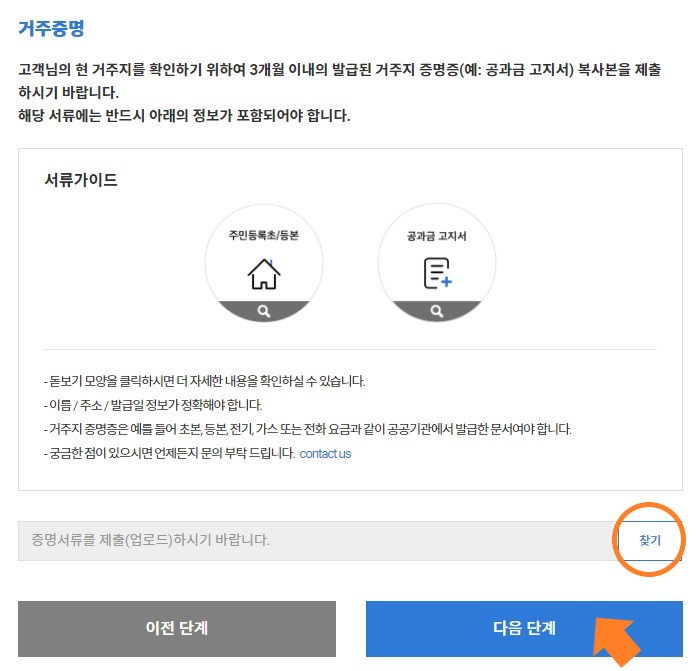The image size is (696, 671).
Task: Focus the 증명서류 upload input field
Action: click(317, 541)
